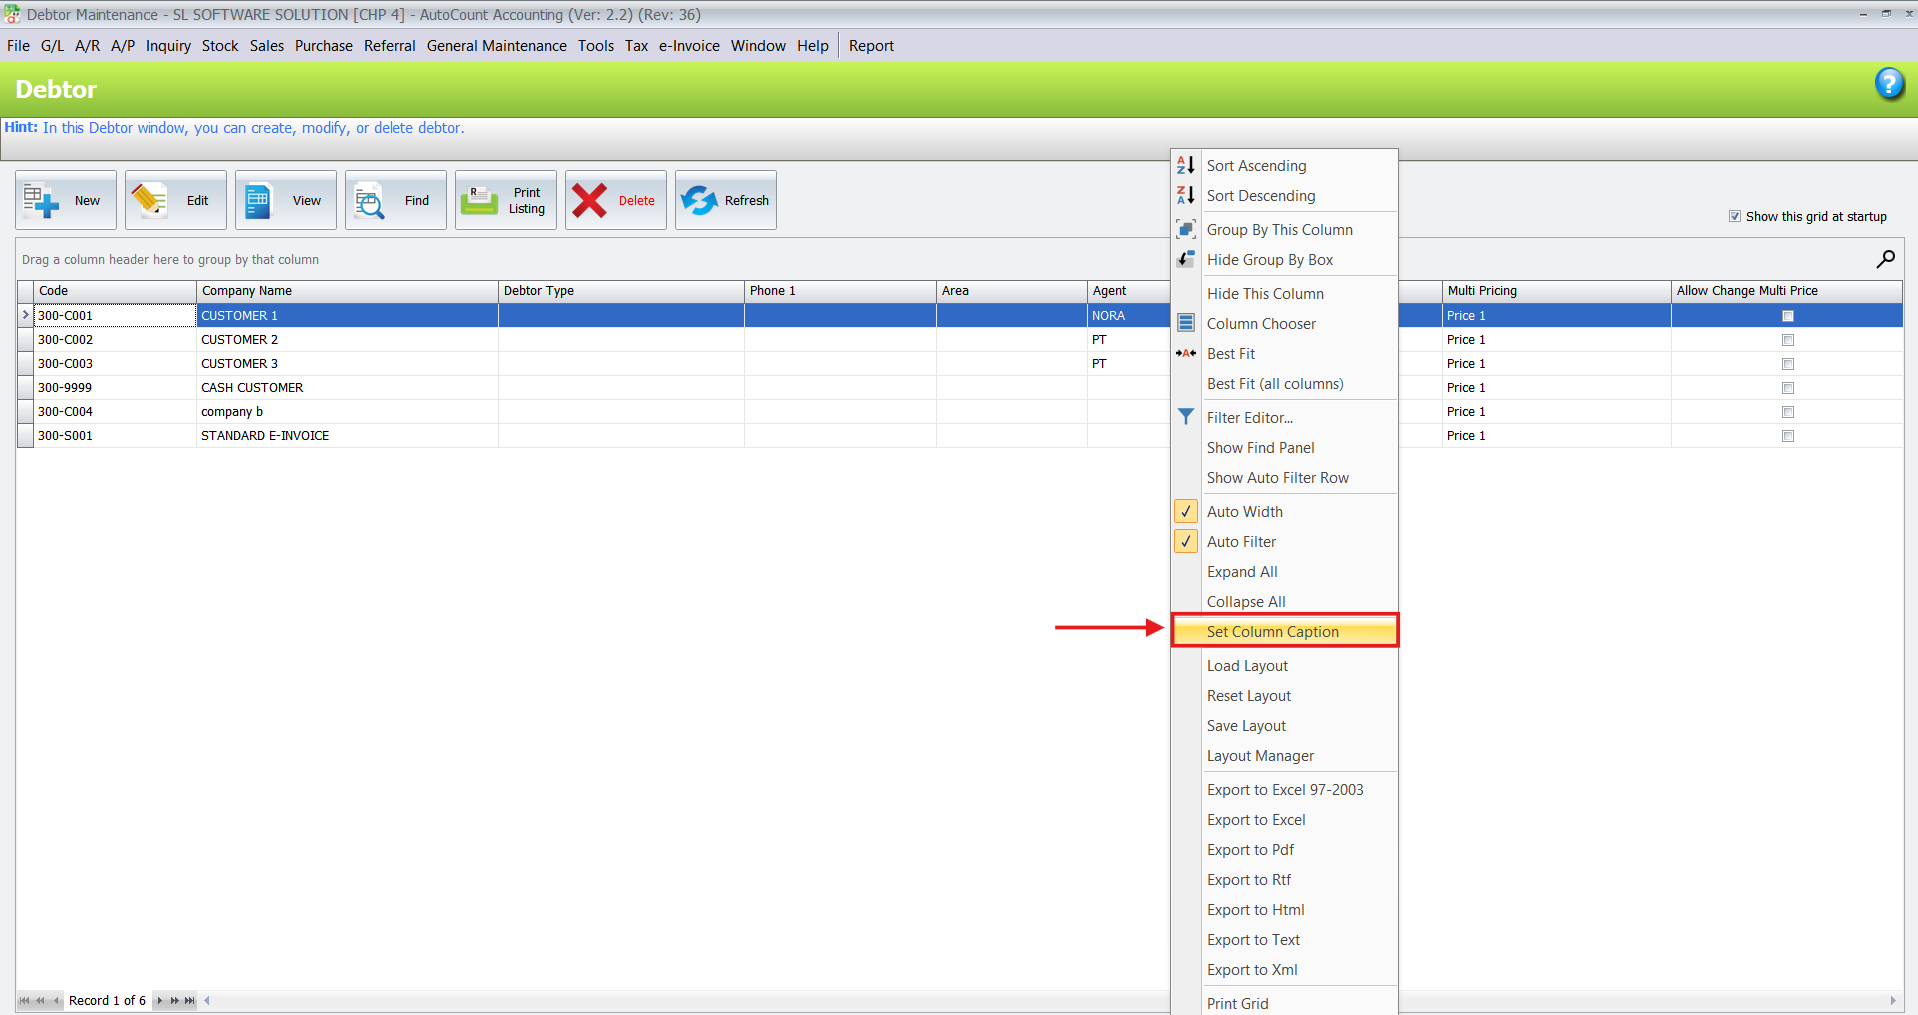1918x1015 pixels.
Task: Go to last record navigation button
Action: (190, 1000)
